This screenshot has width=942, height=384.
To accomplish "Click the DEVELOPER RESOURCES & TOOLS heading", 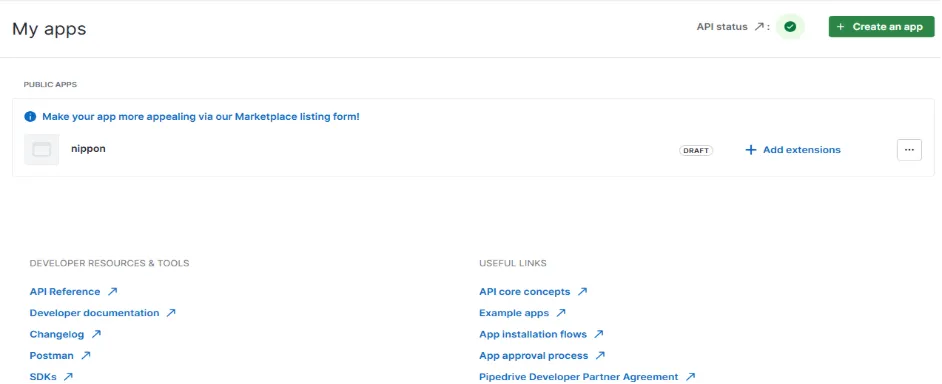I will 109,263.
